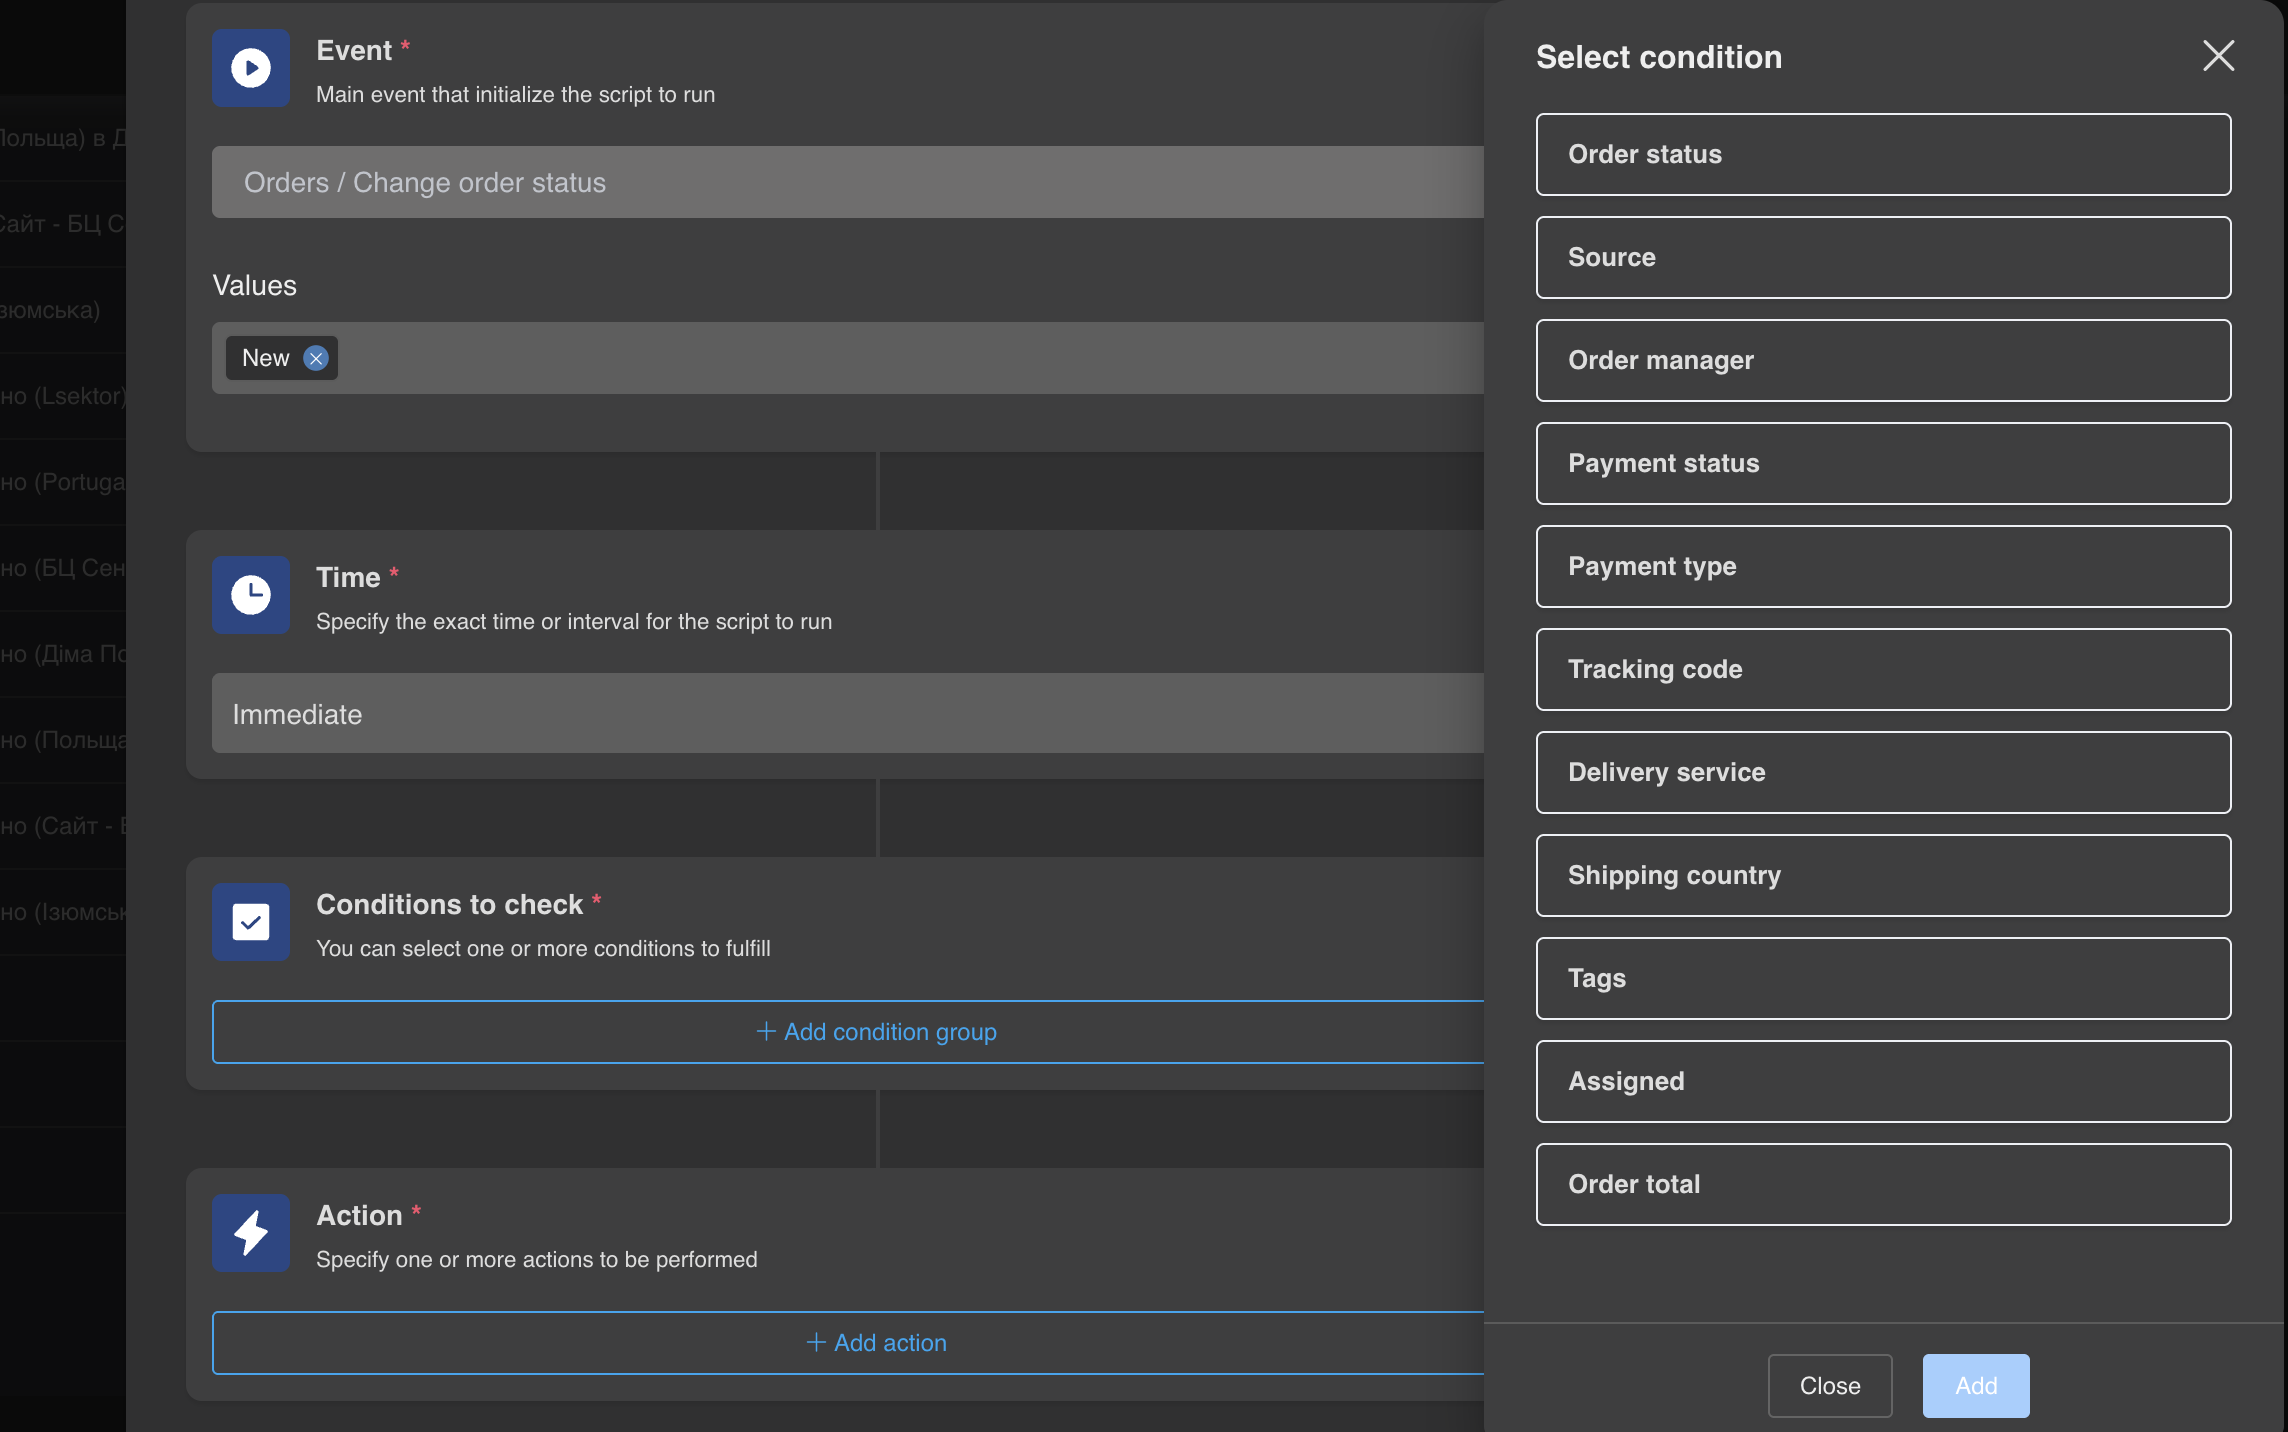Select the Order status condition
This screenshot has width=2288, height=1432.
click(x=1882, y=154)
